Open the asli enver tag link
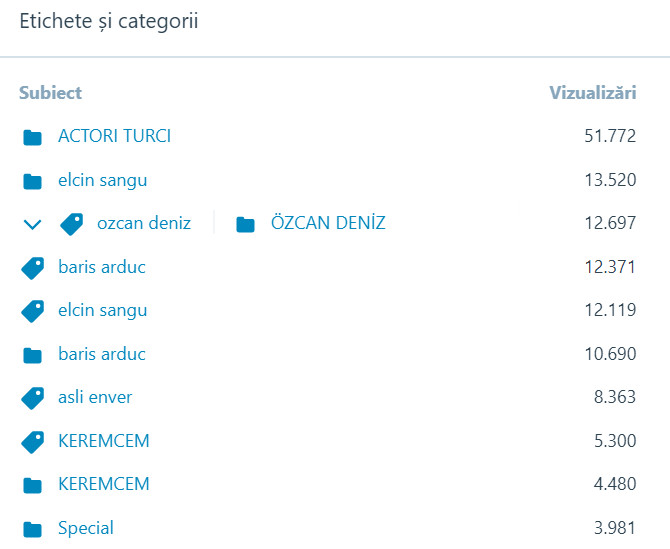 [95, 397]
